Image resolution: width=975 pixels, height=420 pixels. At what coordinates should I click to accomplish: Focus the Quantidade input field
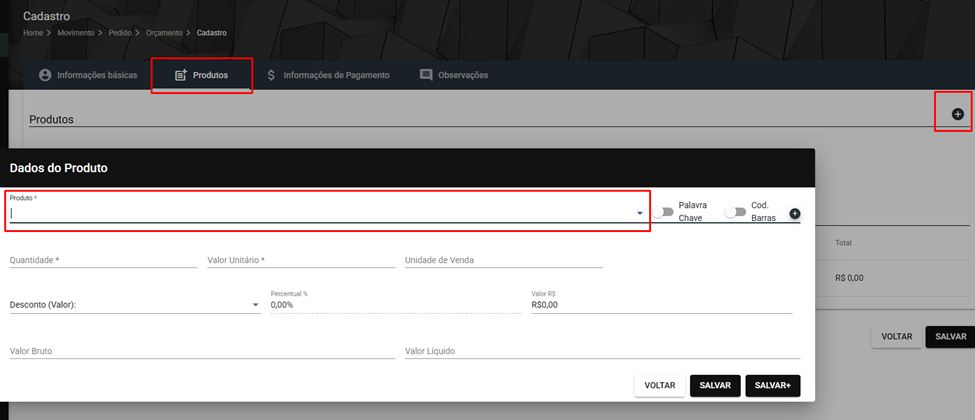click(103, 260)
